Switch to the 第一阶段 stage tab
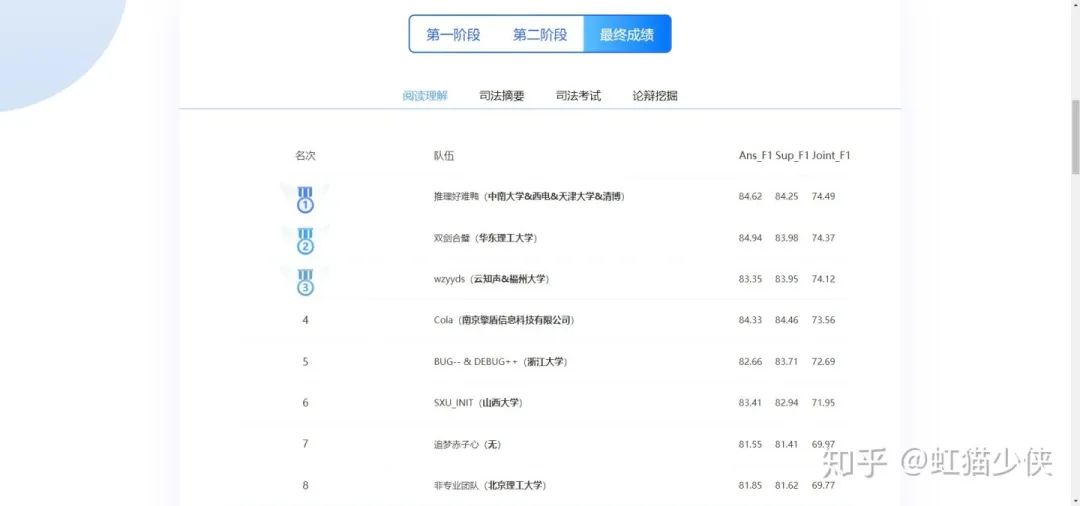The height and width of the screenshot is (506, 1080). pos(453,34)
